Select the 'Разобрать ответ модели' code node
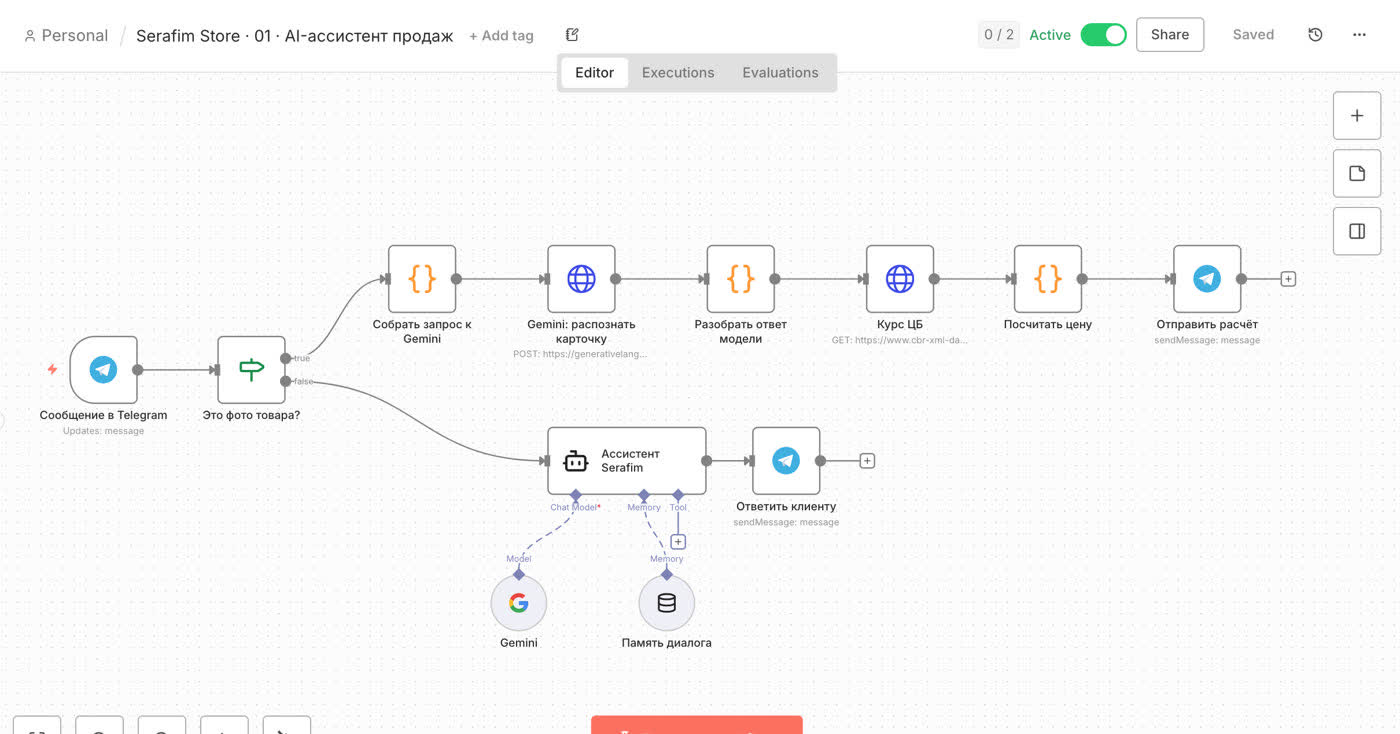 click(x=740, y=279)
